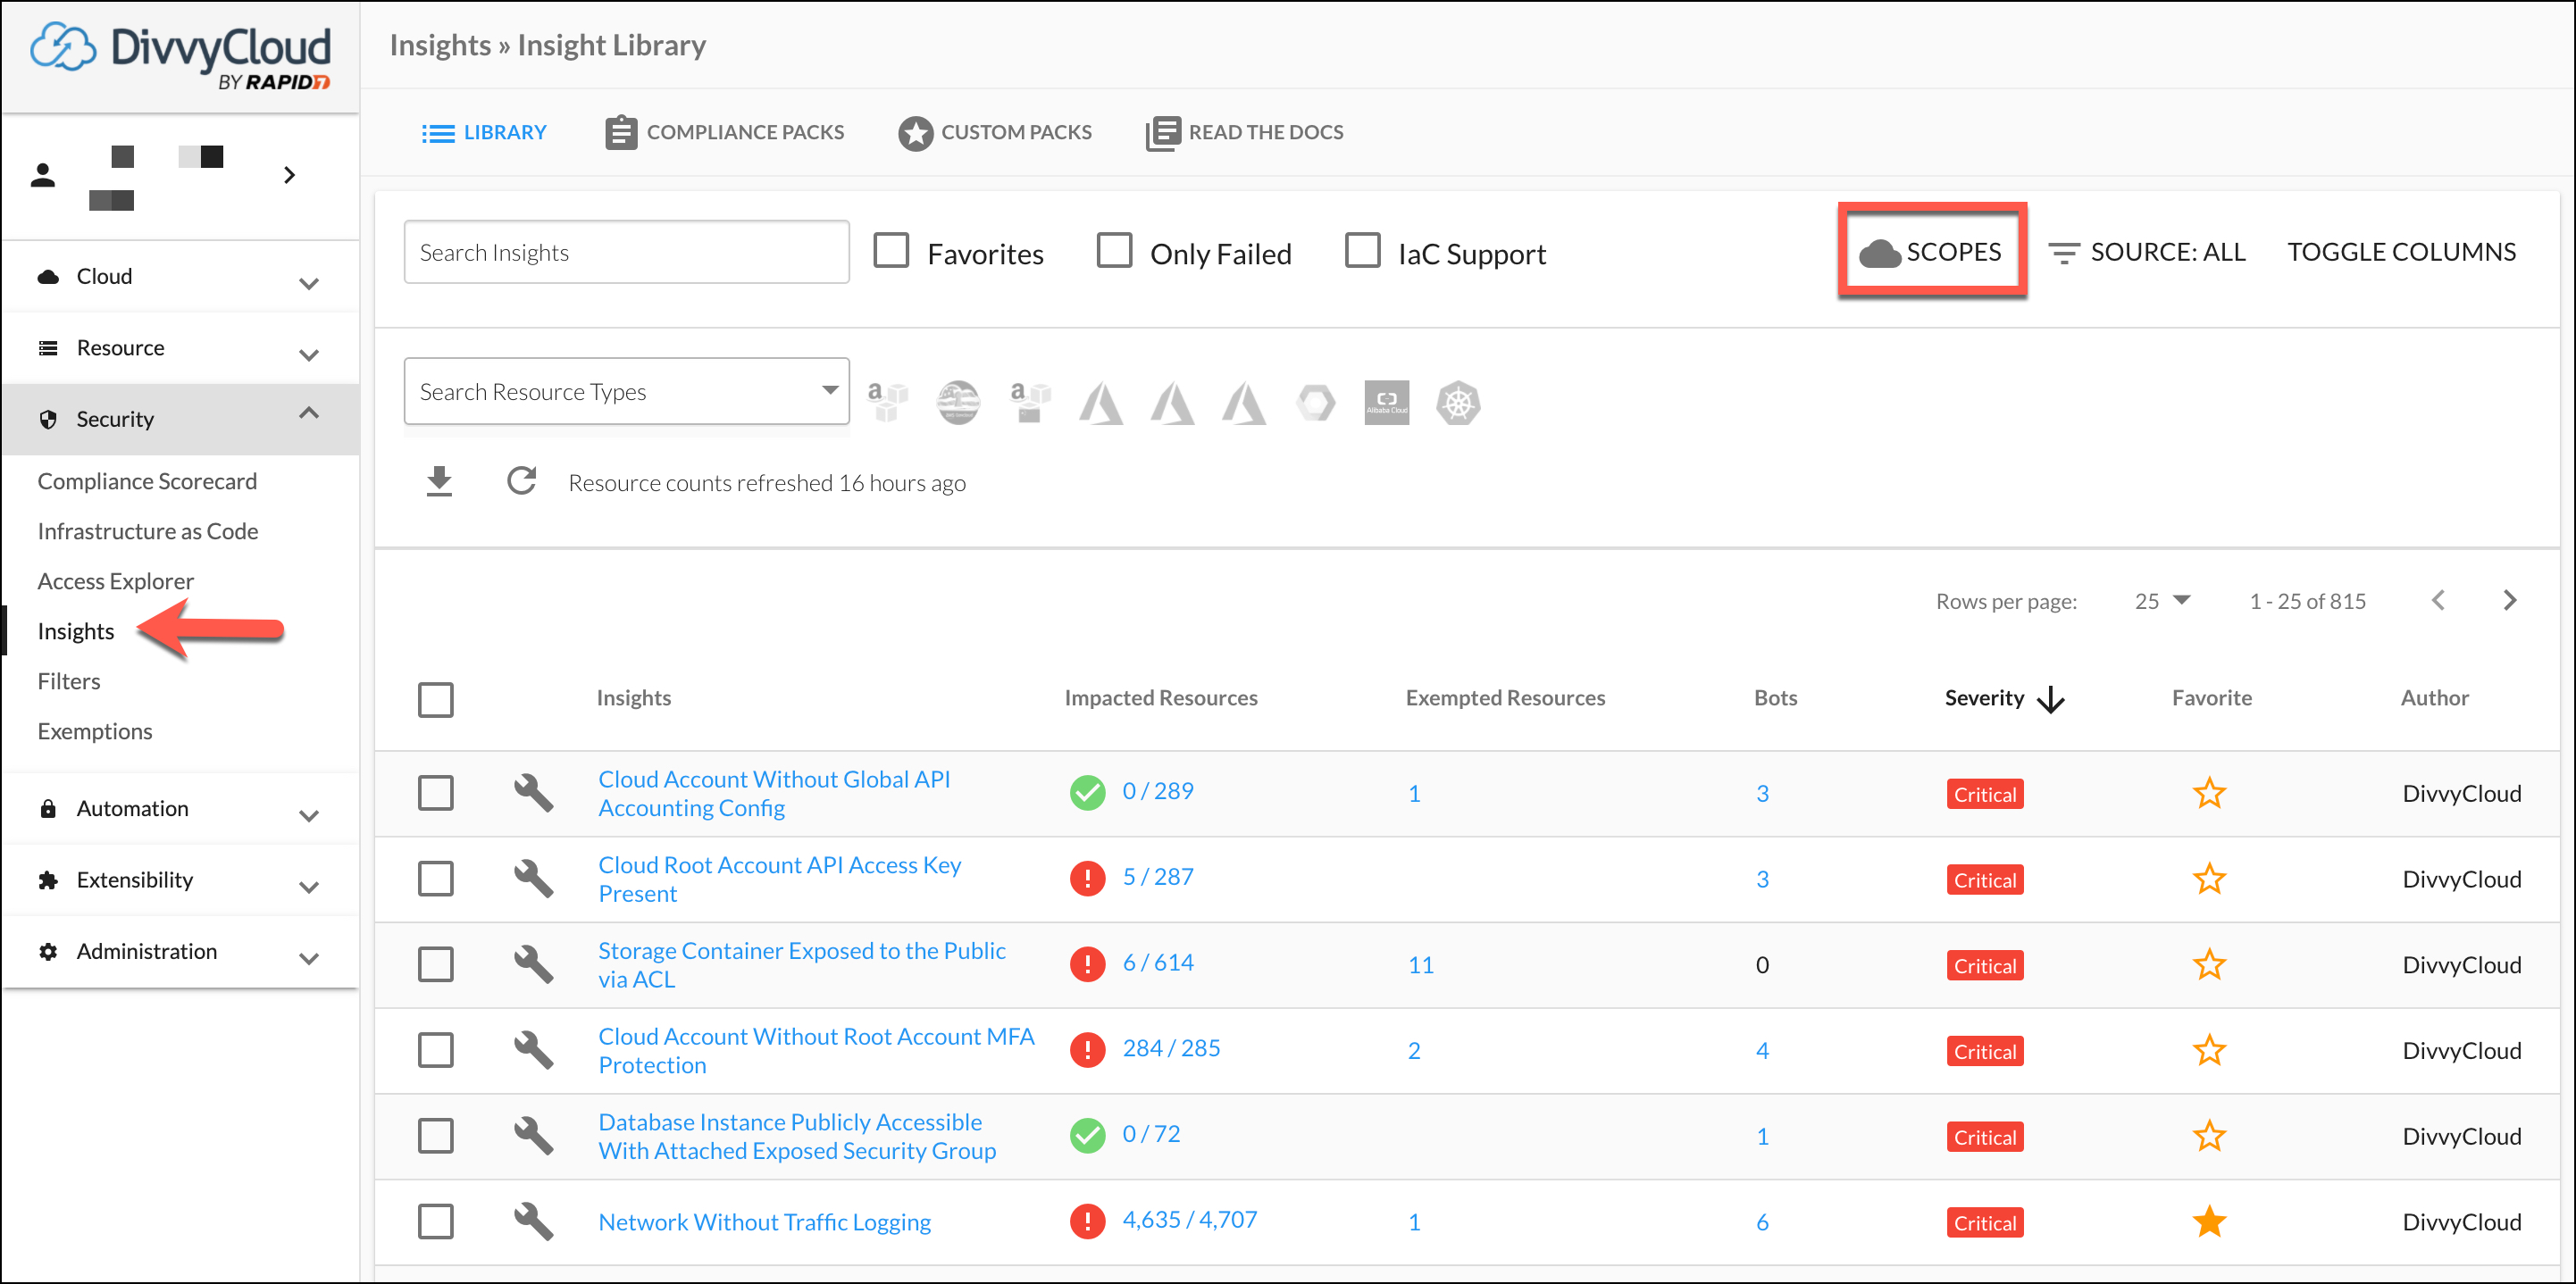Screen dimensions: 2576x1284
Task: Unfavorite the Network Without Traffic Logging insight
Action: [2209, 1222]
